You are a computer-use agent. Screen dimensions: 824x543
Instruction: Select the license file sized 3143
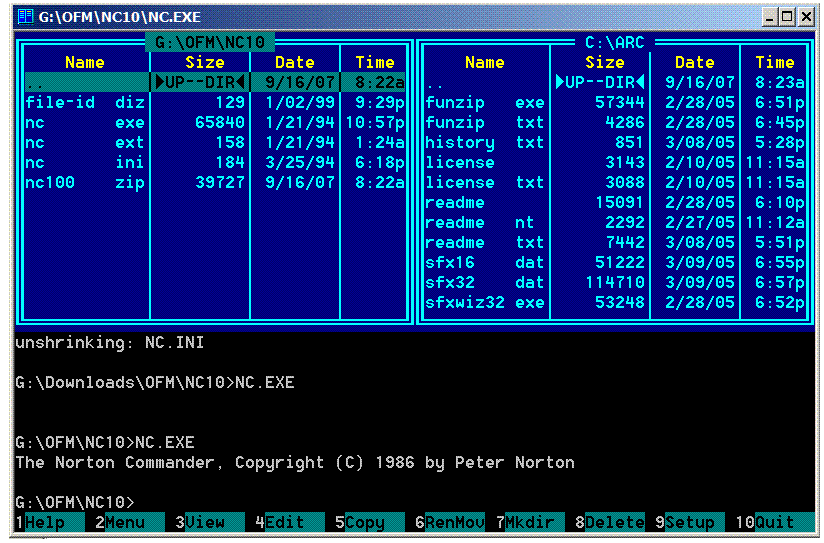click(615, 162)
